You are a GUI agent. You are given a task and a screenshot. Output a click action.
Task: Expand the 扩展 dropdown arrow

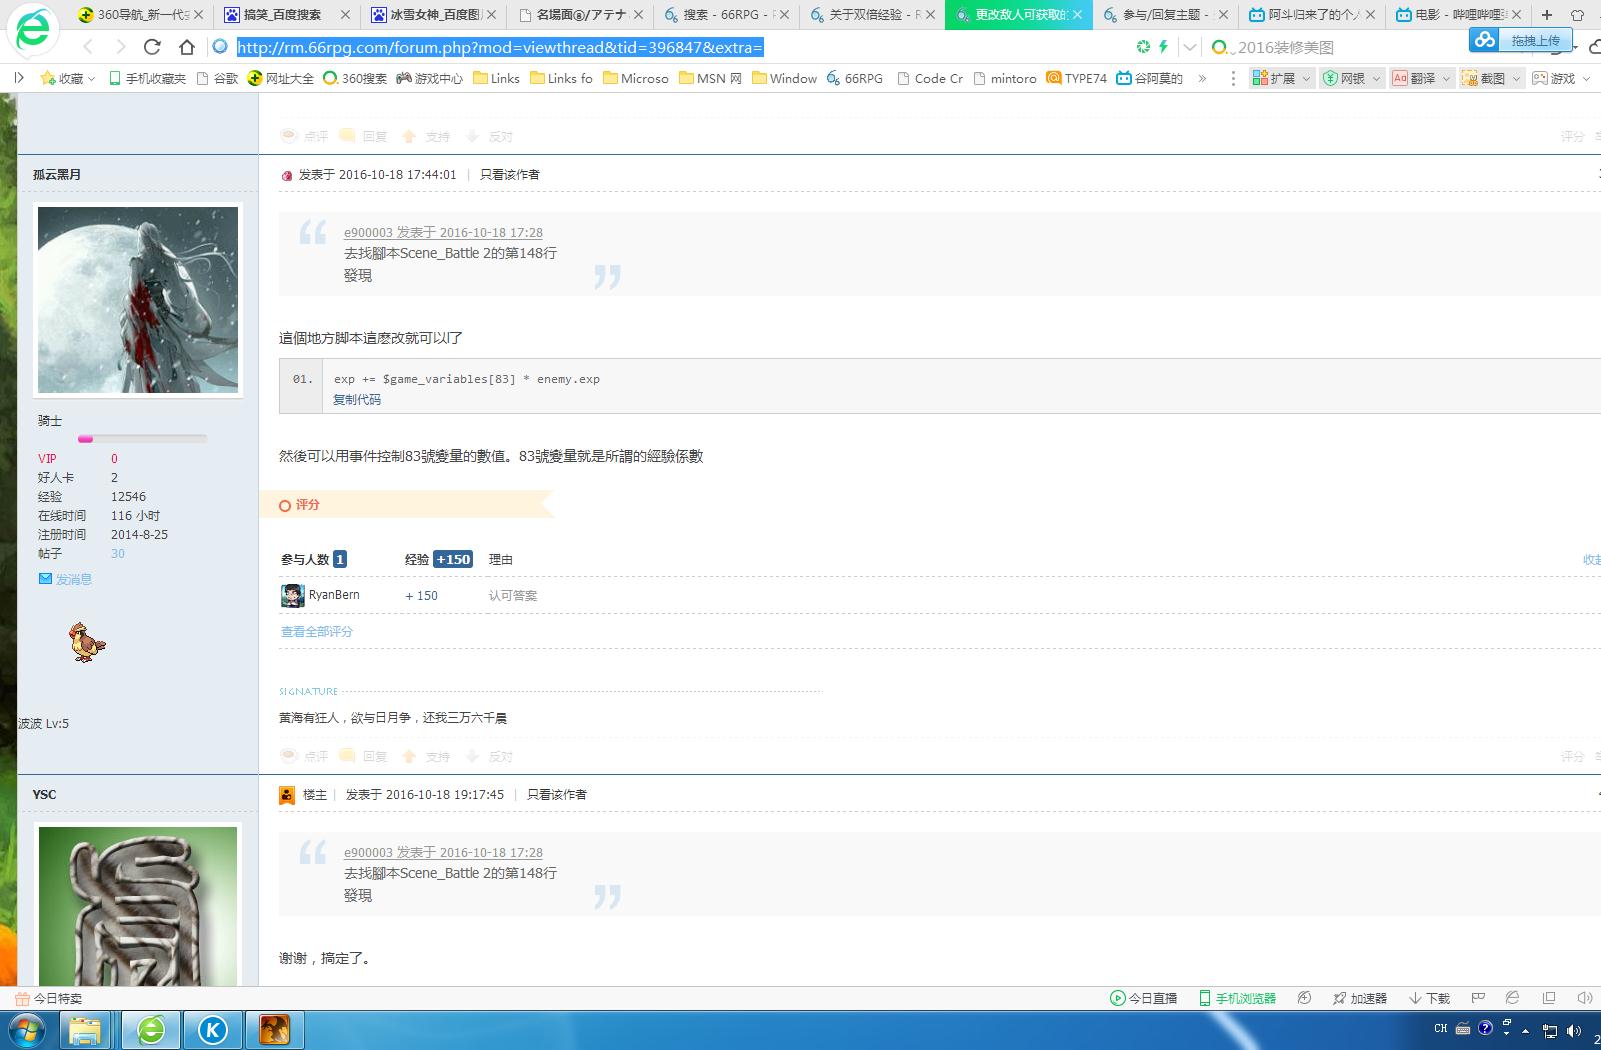[1306, 78]
